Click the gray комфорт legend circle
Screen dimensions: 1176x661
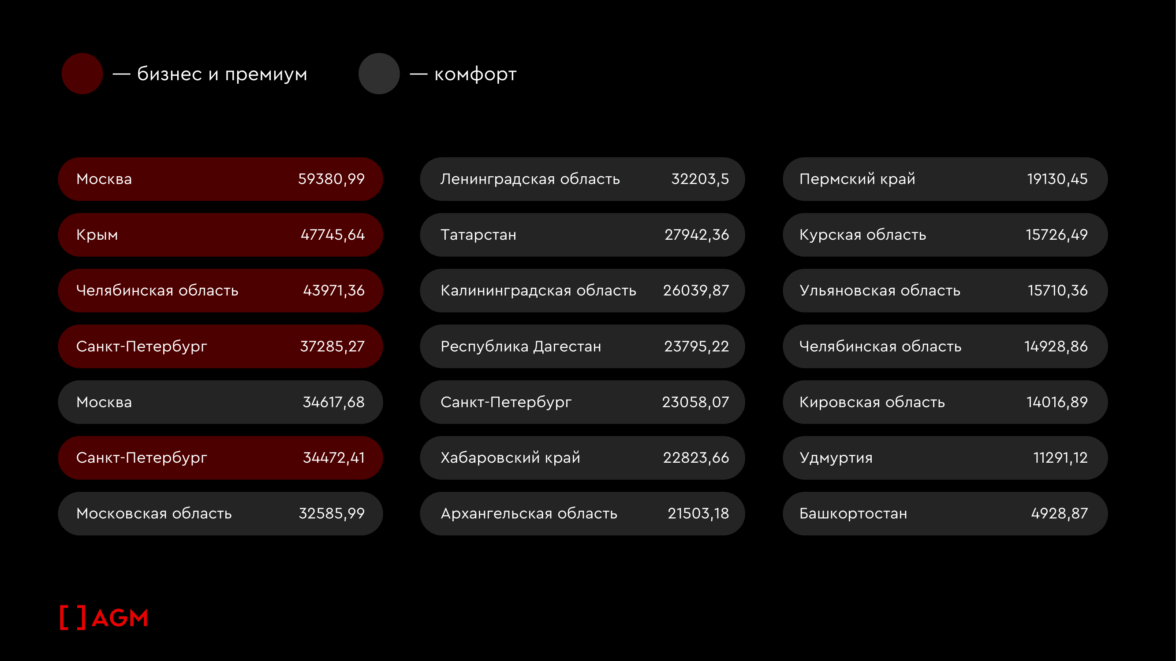click(x=379, y=74)
